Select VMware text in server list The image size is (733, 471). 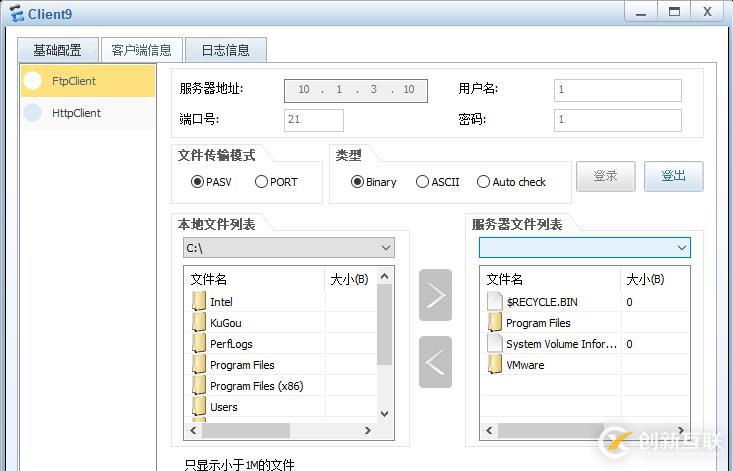coord(525,365)
